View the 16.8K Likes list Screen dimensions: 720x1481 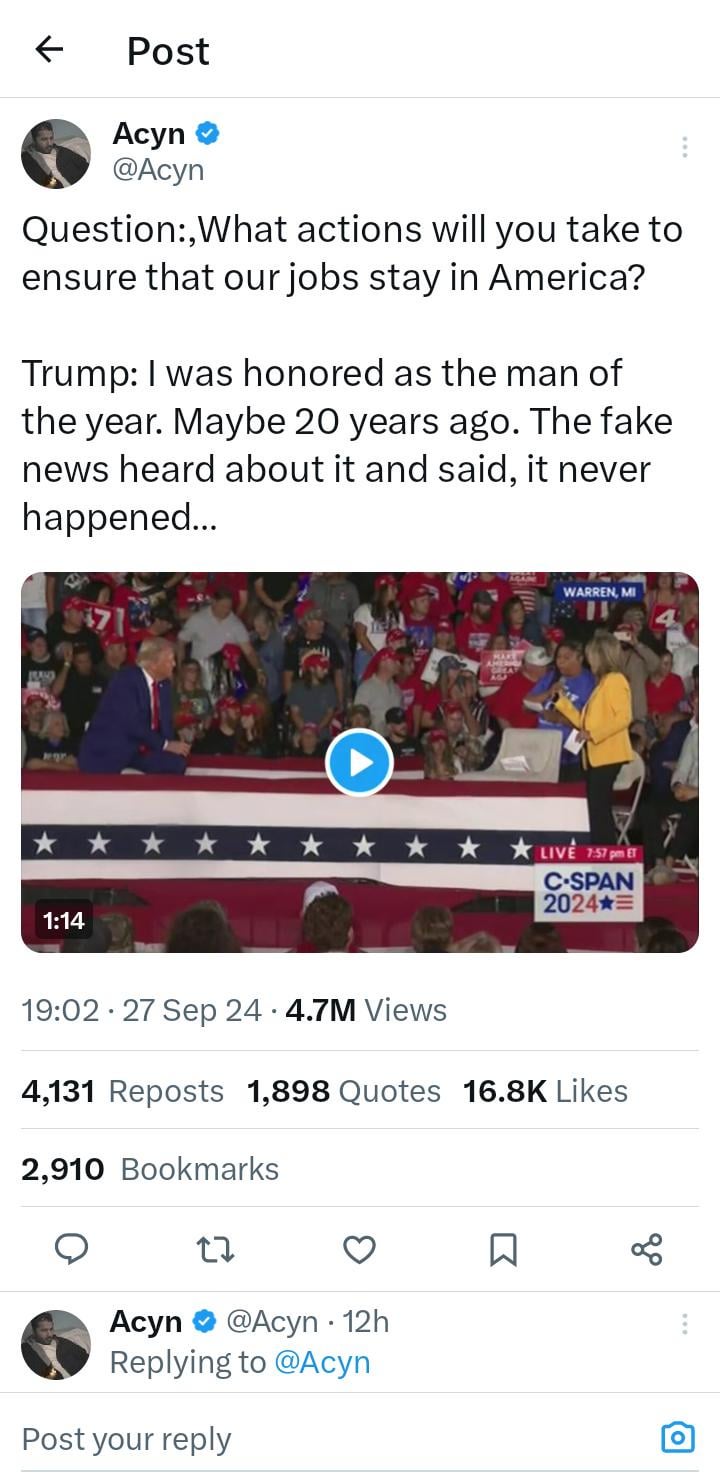[545, 1091]
